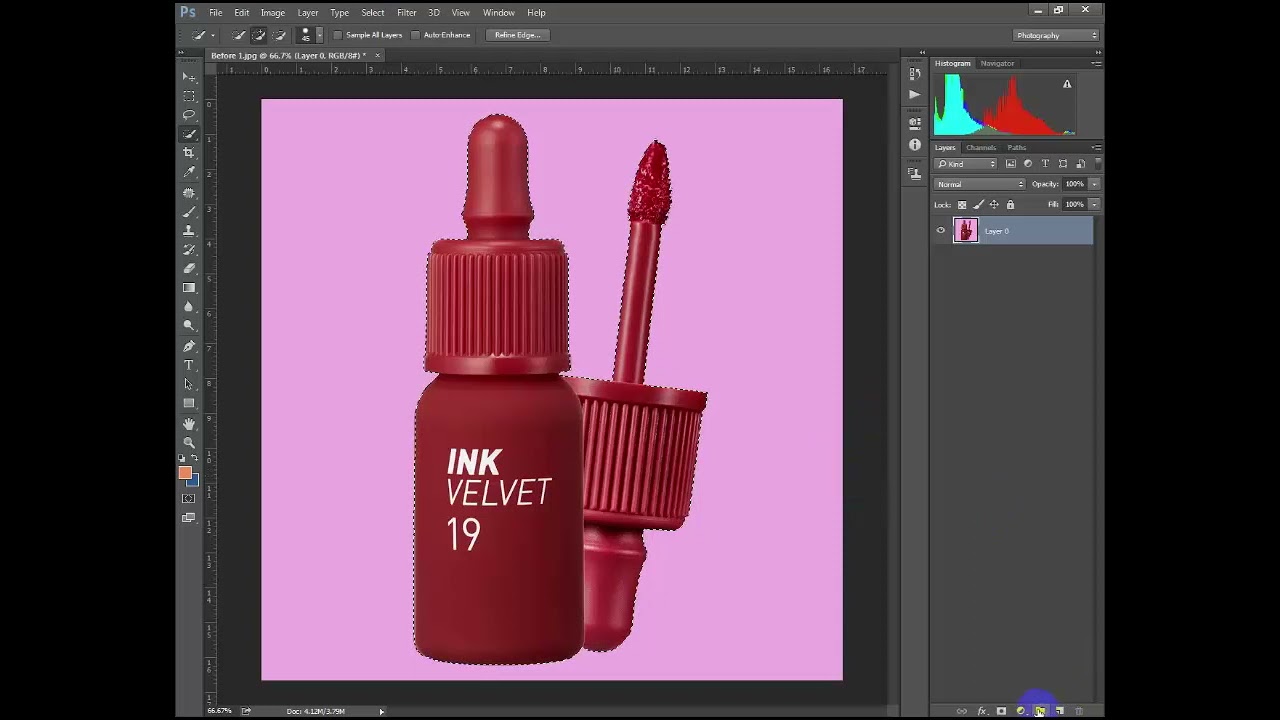Switch to the Channels tab

coord(980,147)
